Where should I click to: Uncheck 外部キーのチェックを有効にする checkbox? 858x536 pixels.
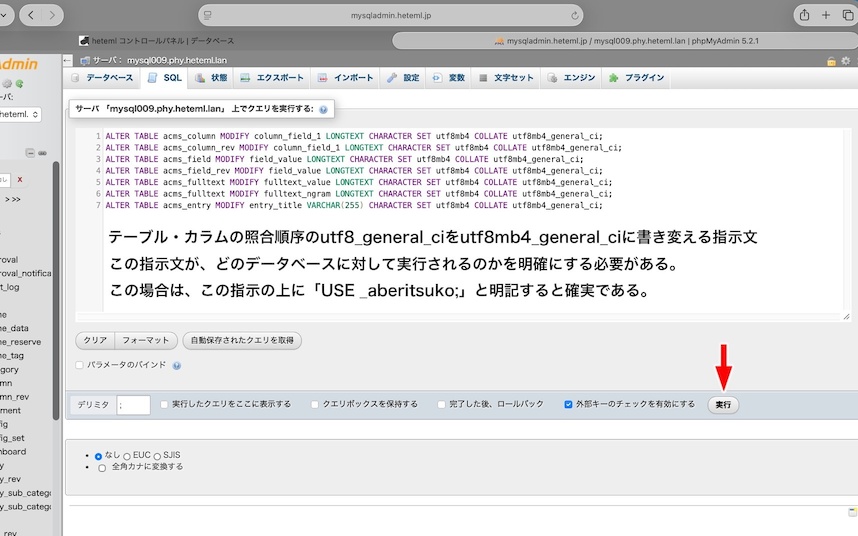[x=568, y=405]
